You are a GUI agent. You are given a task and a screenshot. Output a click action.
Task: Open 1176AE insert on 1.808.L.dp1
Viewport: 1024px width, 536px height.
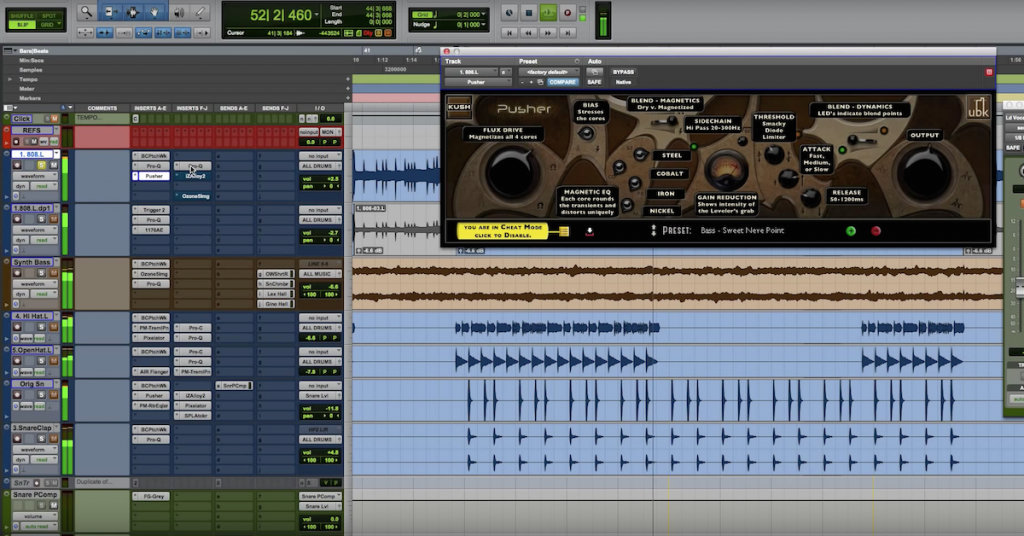point(154,230)
